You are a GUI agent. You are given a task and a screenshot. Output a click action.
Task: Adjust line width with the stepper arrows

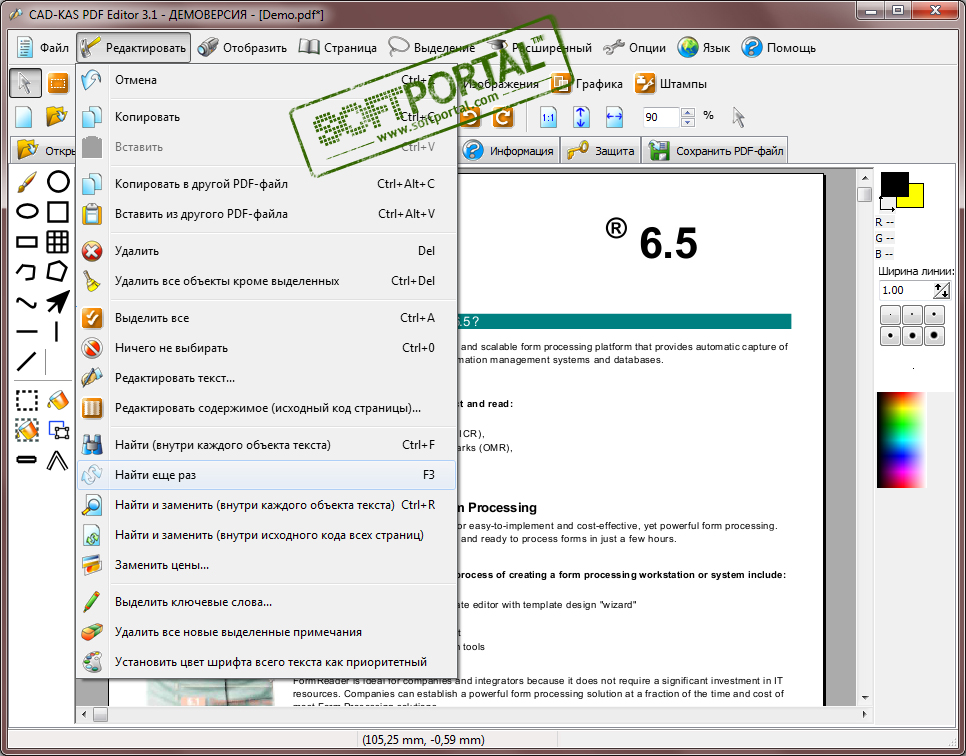click(x=941, y=290)
